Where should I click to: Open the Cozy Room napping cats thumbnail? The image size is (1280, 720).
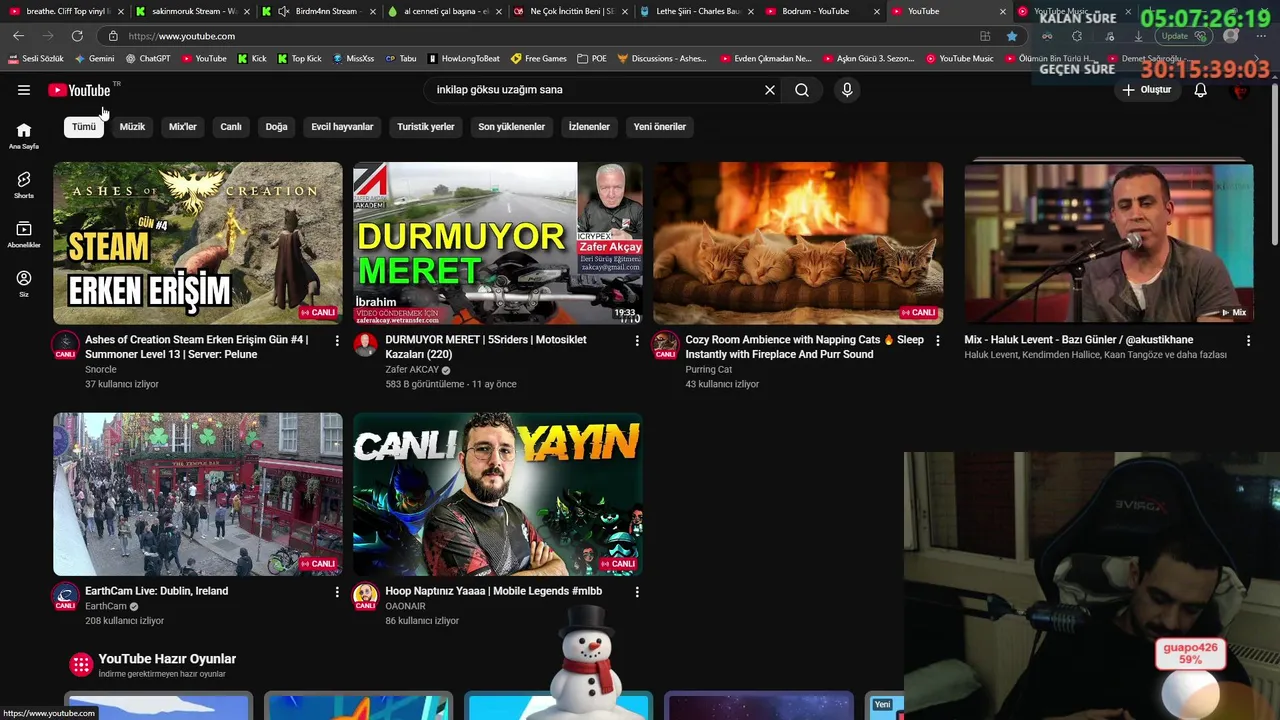pyautogui.click(x=798, y=243)
